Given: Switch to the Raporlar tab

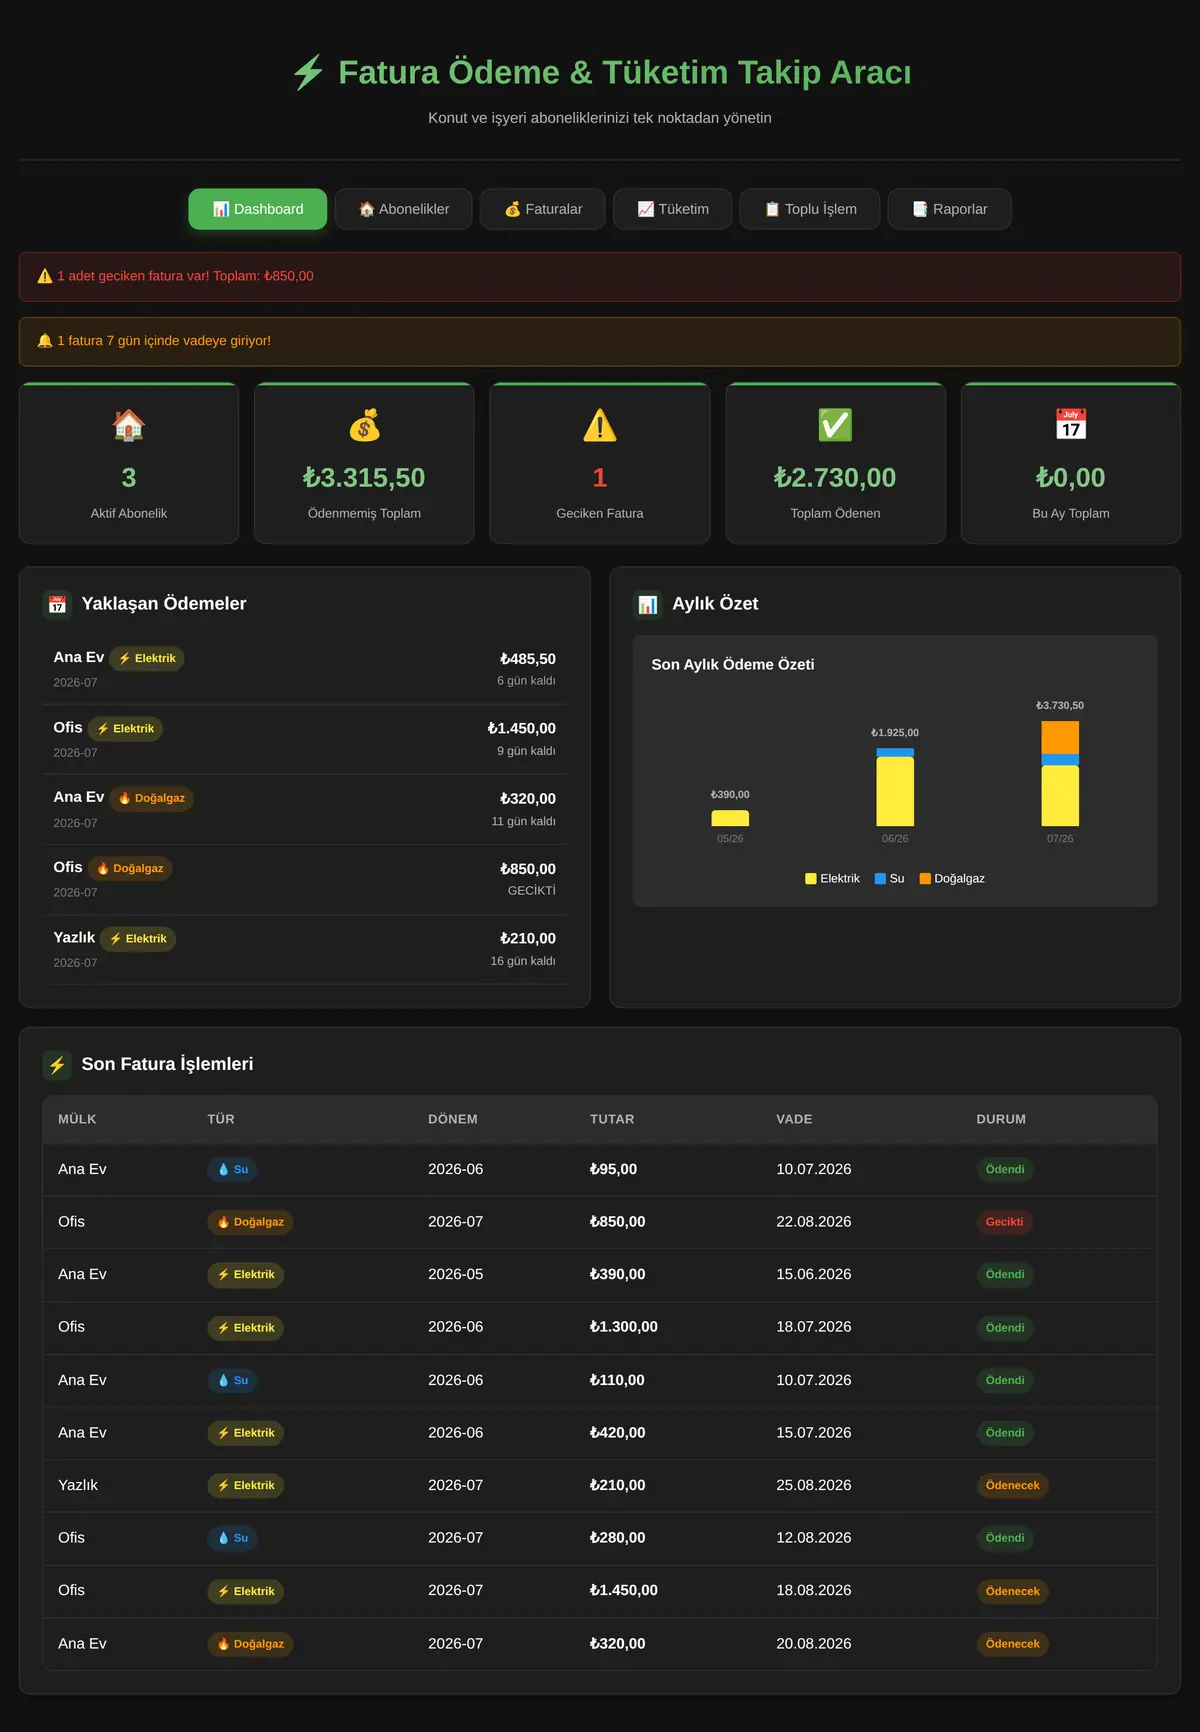Looking at the screenshot, I should (950, 209).
